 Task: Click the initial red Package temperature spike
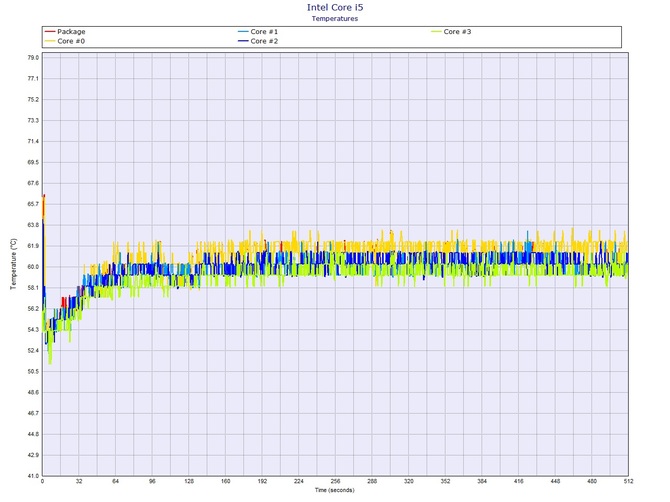pos(44,207)
